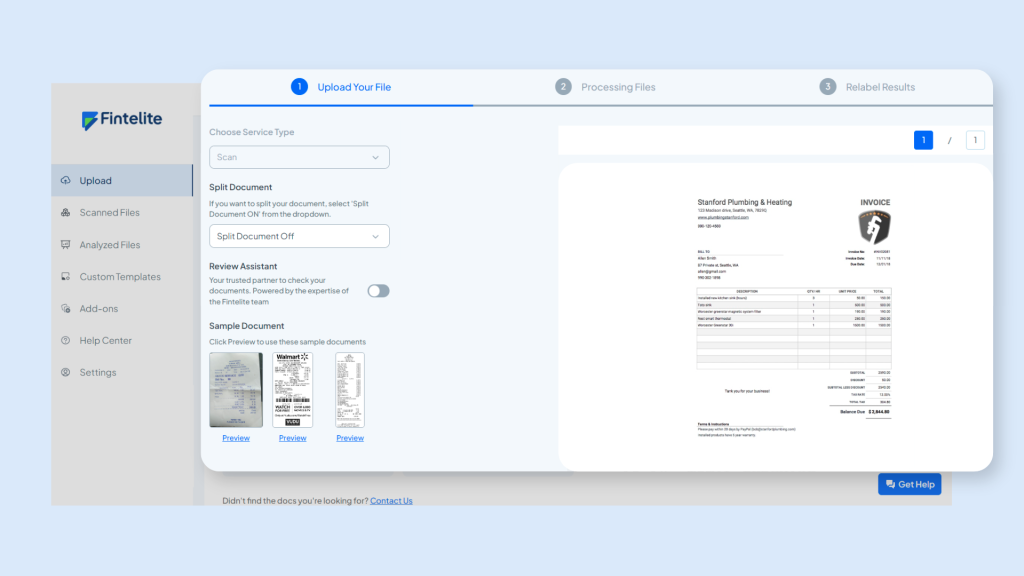Open Scanned Files via its sidebar icon

tap(66, 213)
